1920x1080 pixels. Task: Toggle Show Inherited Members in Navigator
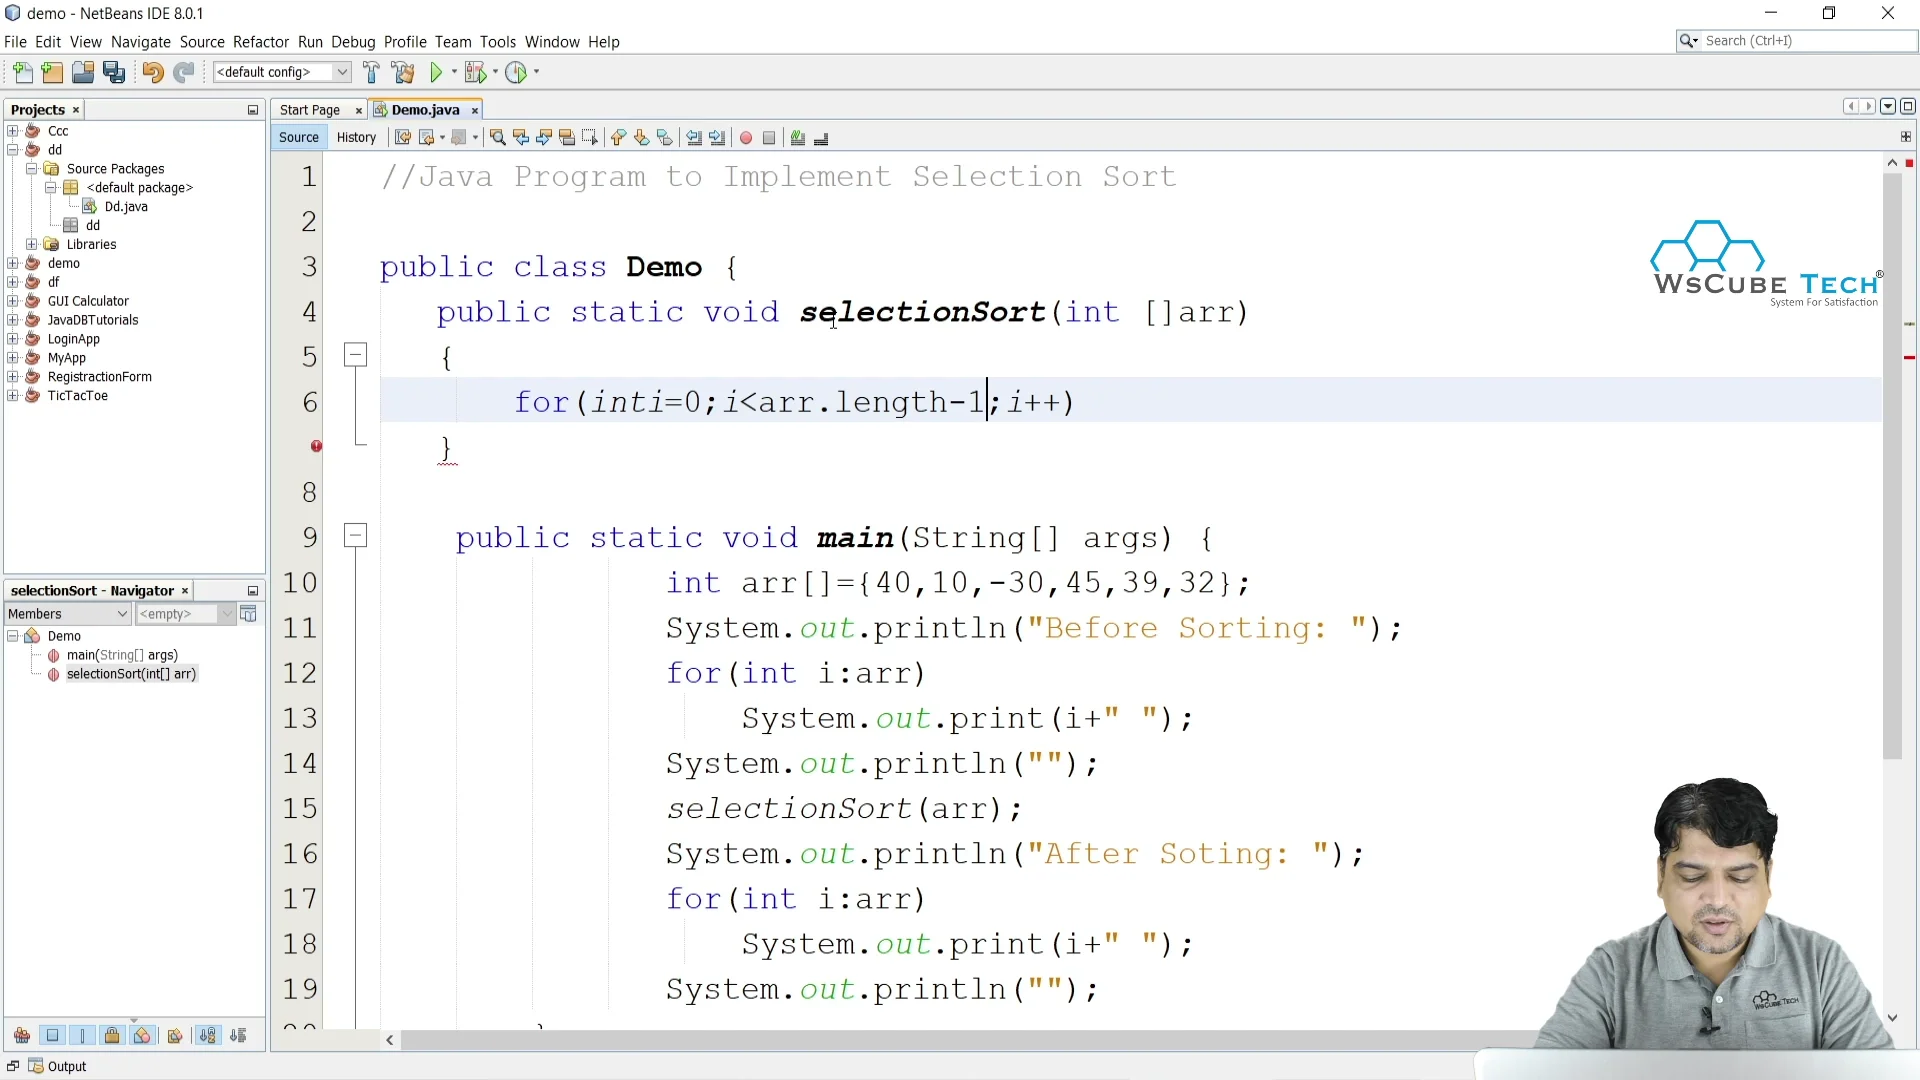pyautogui.click(x=22, y=1036)
